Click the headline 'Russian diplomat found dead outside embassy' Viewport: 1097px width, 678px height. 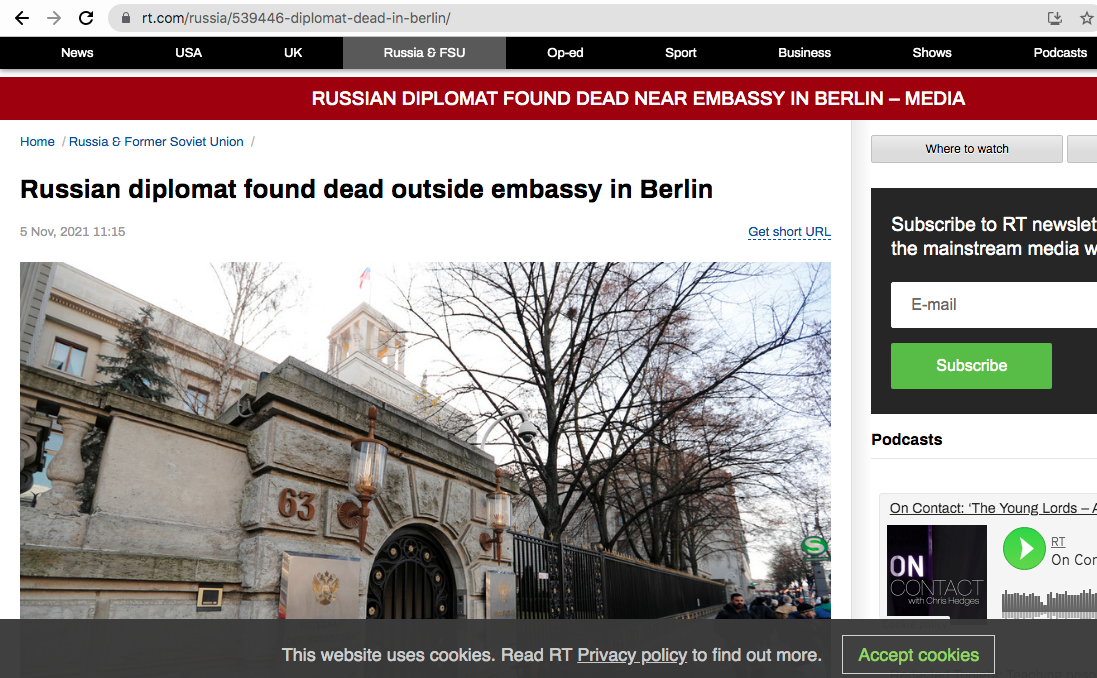click(x=367, y=189)
